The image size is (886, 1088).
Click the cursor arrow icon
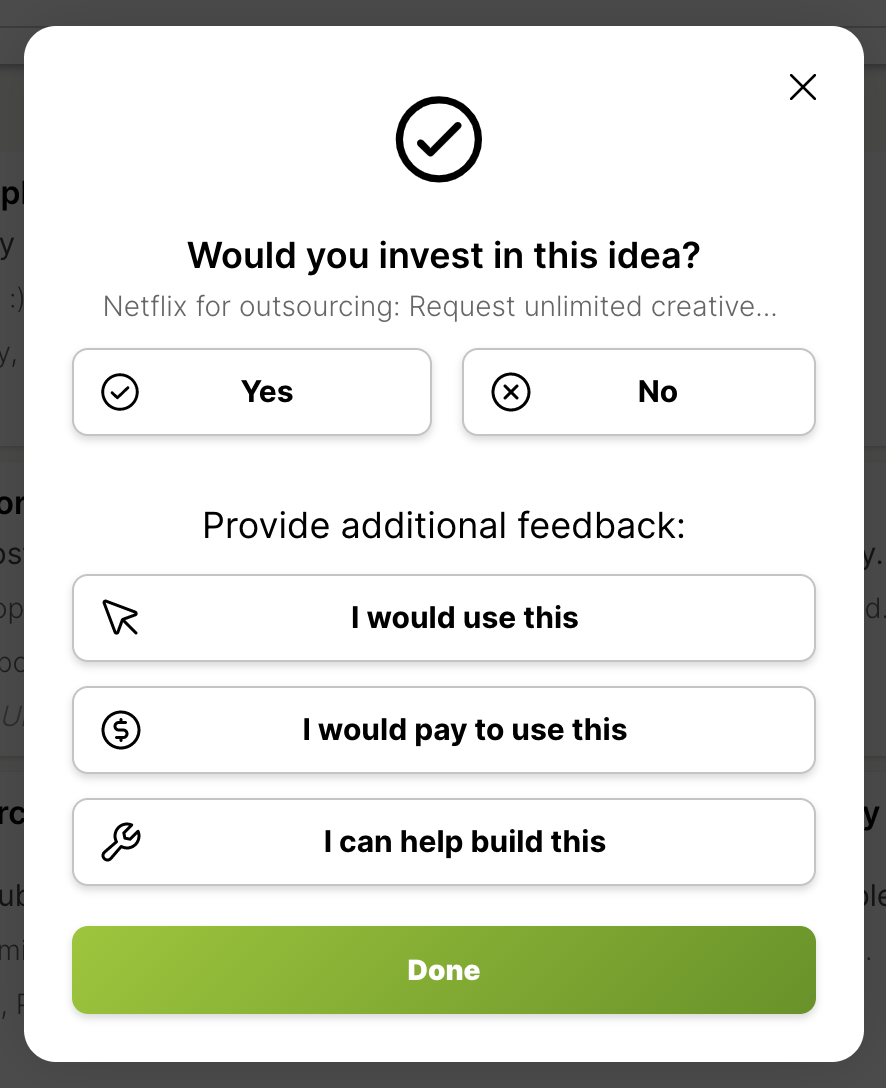point(120,618)
